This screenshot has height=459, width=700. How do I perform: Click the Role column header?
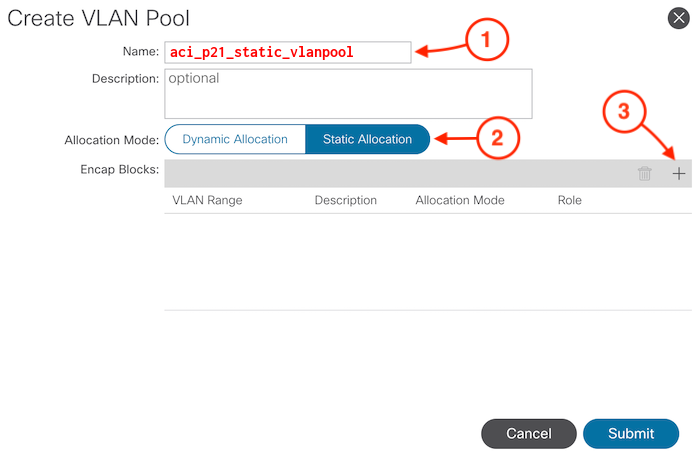pyautogui.click(x=569, y=200)
